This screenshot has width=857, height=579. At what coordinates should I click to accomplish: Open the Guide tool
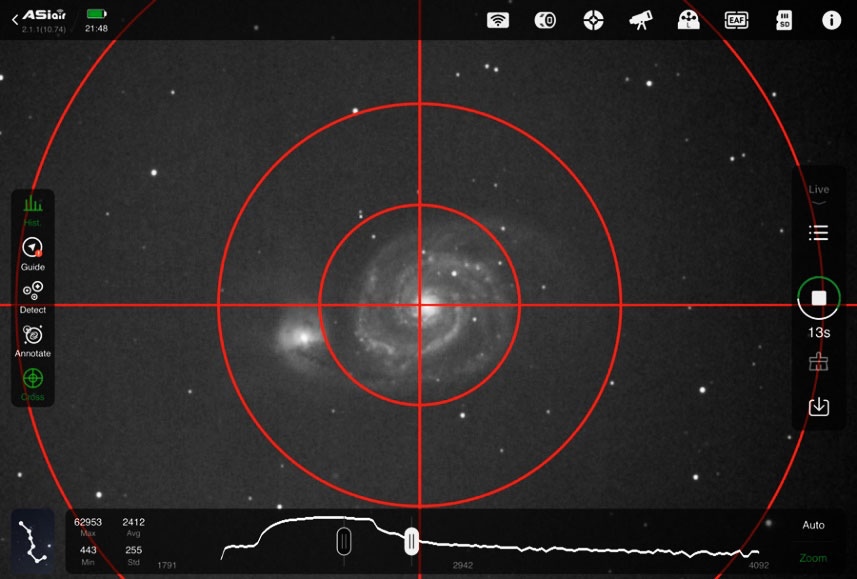(32, 254)
